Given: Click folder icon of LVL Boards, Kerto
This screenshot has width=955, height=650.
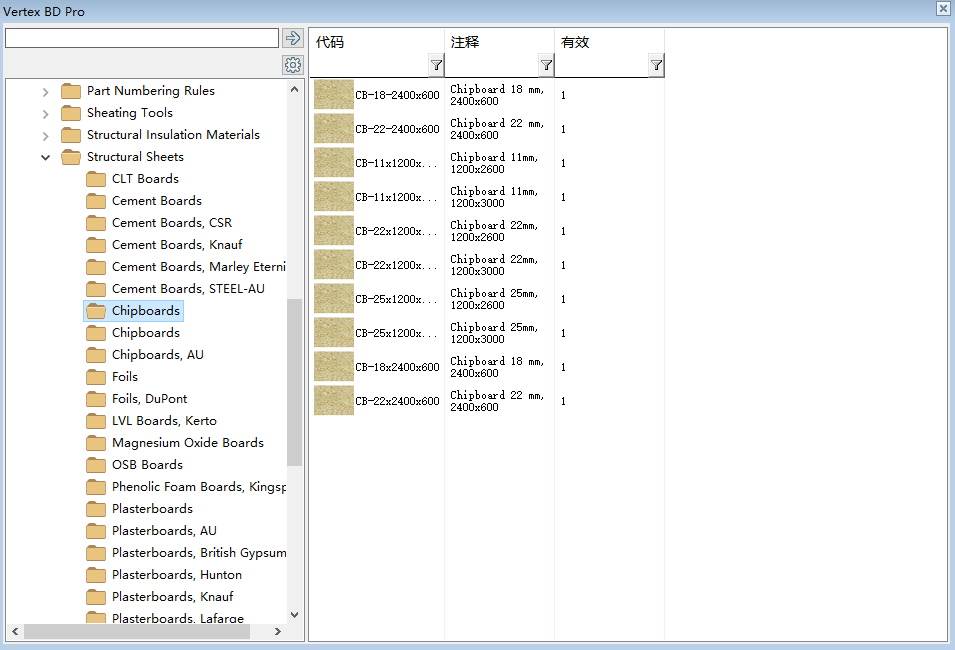Looking at the screenshot, I should coord(96,421).
